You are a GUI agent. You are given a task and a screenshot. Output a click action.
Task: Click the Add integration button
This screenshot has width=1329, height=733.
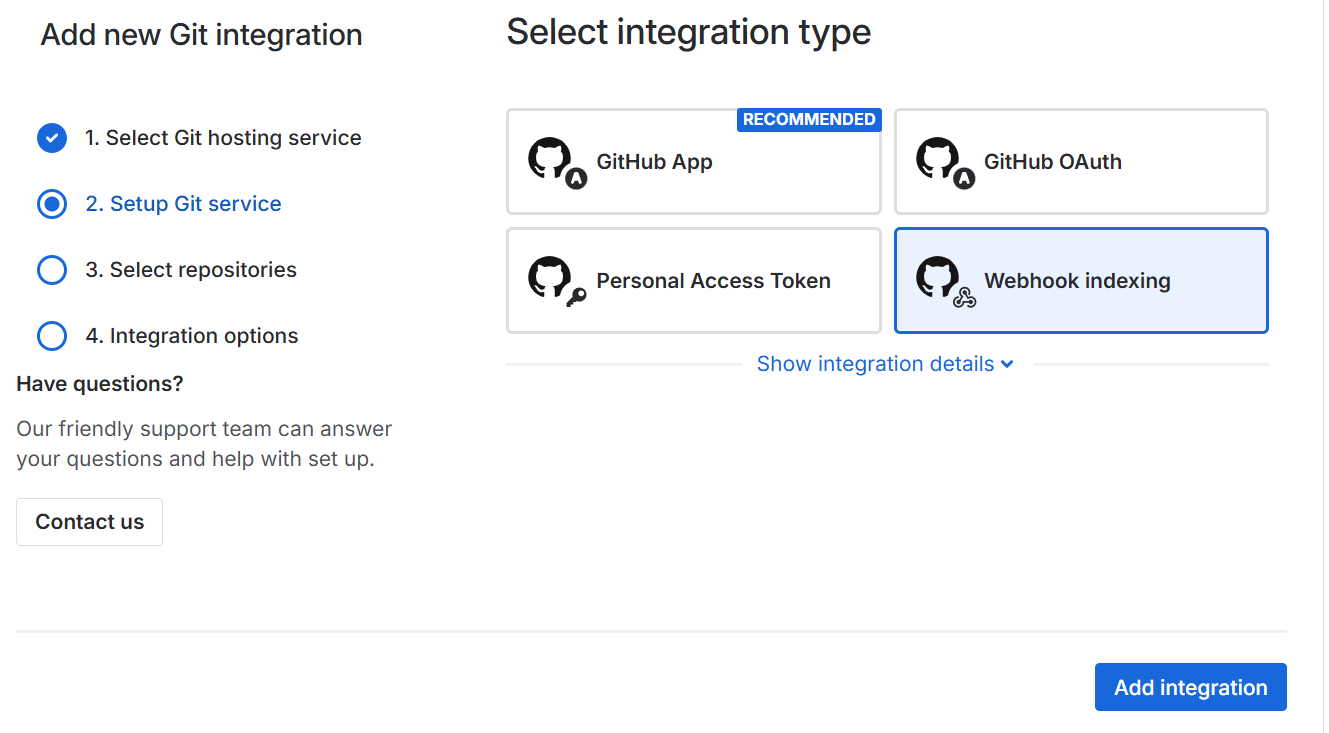[x=1190, y=688]
